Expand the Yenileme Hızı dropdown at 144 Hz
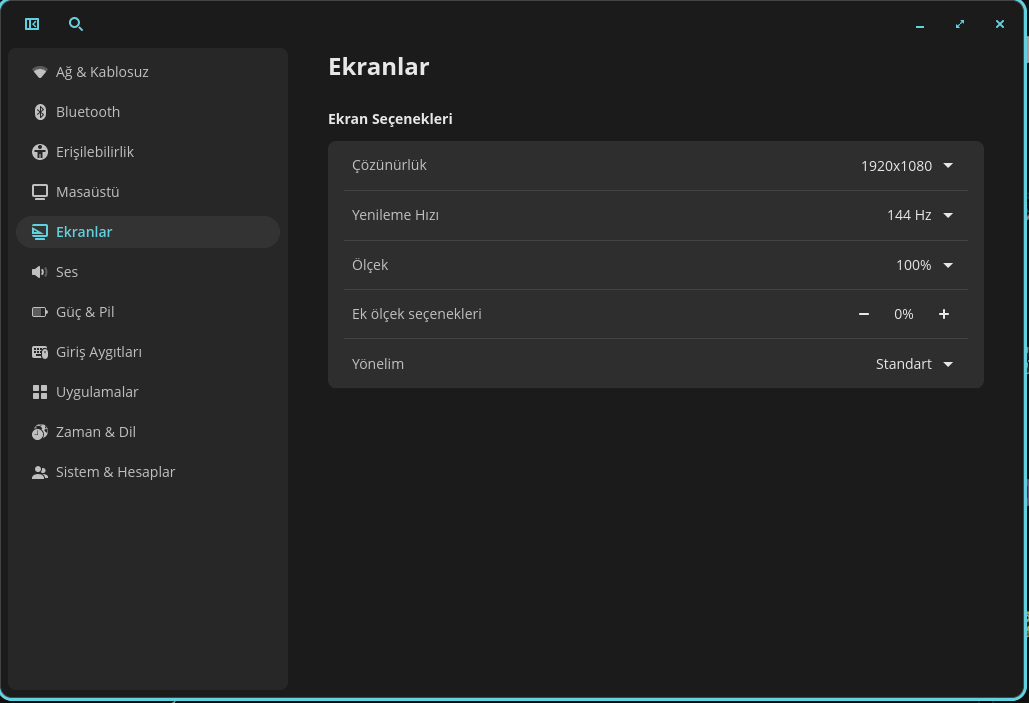This screenshot has height=703, width=1029. tap(920, 215)
